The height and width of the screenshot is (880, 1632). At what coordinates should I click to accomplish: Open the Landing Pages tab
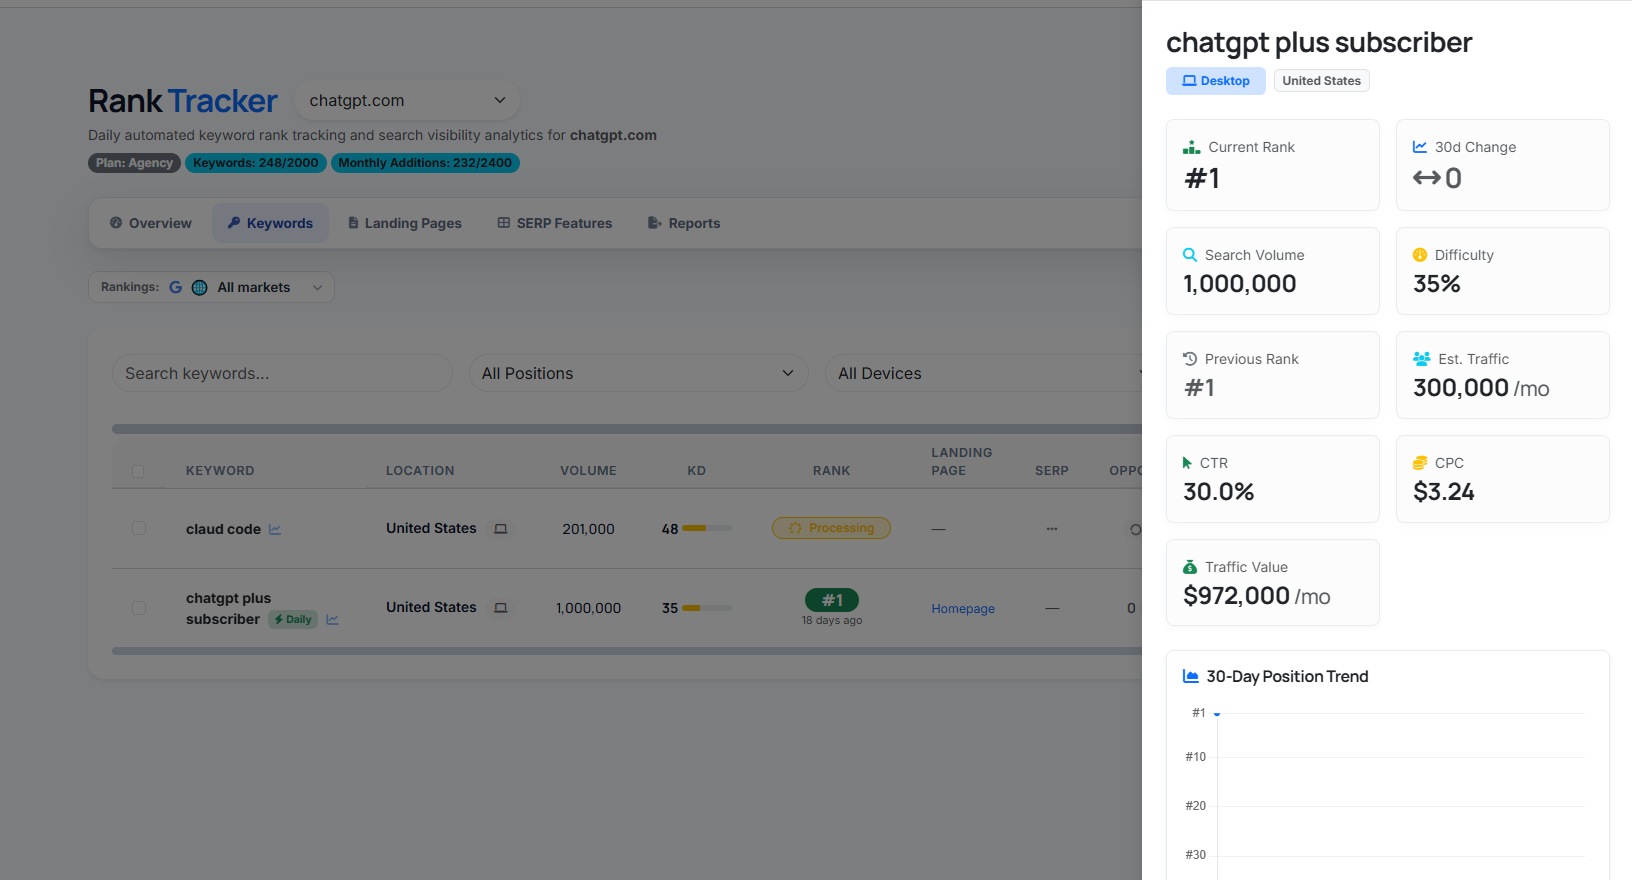pyautogui.click(x=404, y=223)
